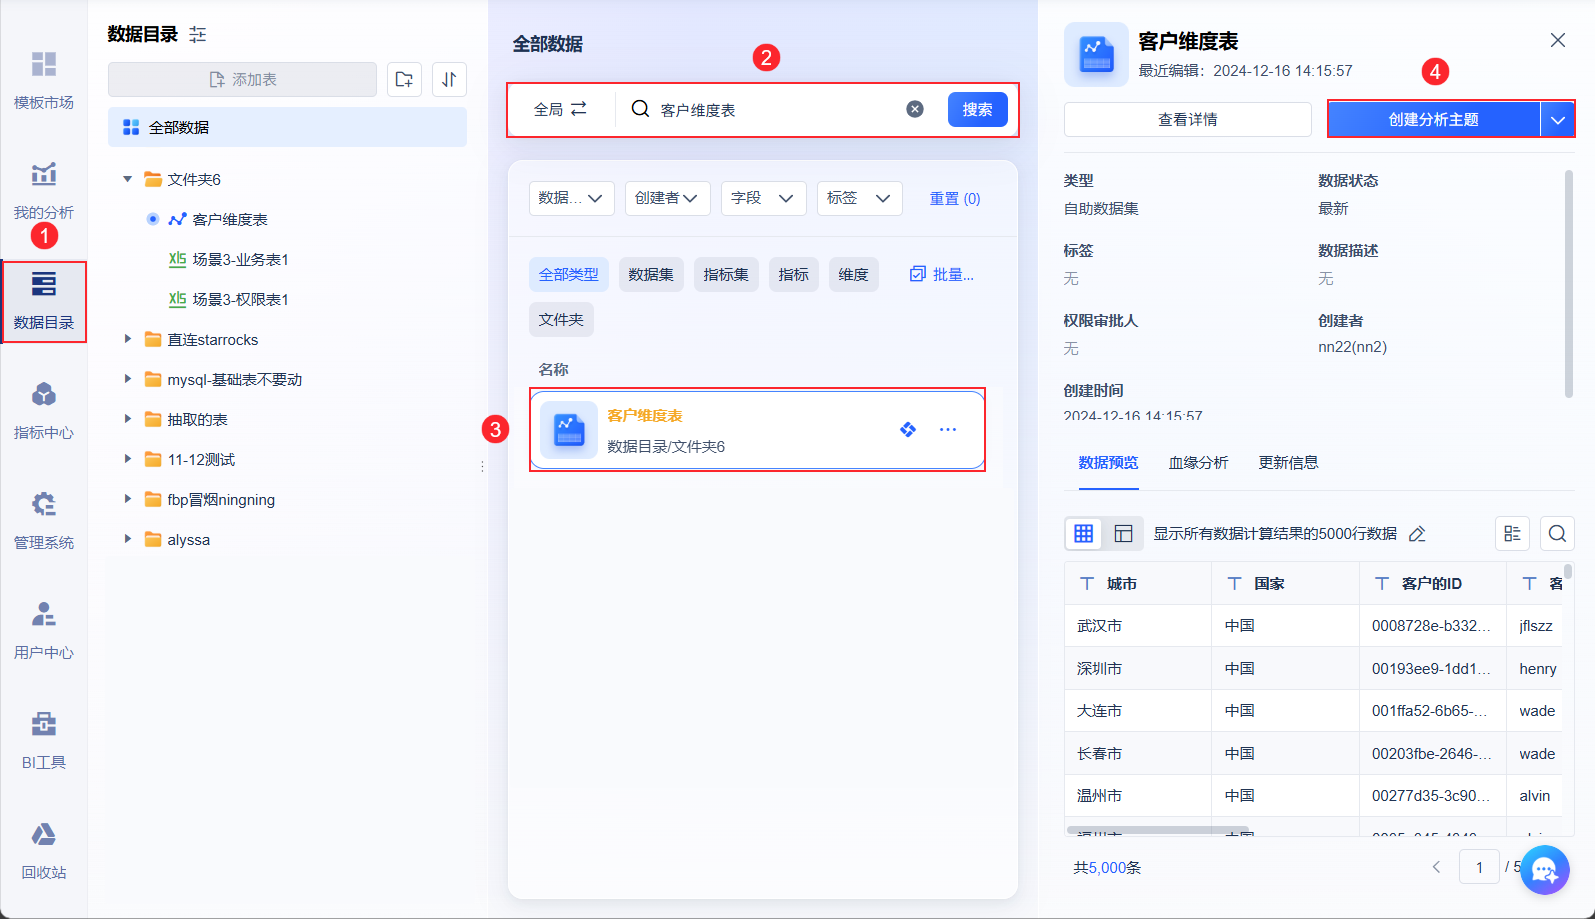Open the 字段 filter dropdown
Viewport: 1595px width, 919px height.
click(x=763, y=198)
